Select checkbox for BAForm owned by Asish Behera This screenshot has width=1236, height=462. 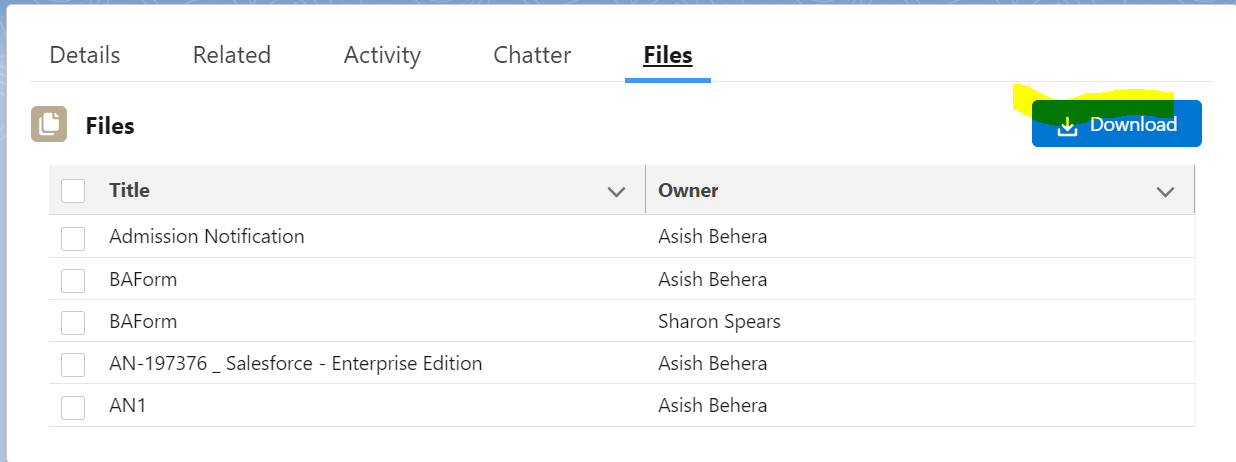(73, 280)
